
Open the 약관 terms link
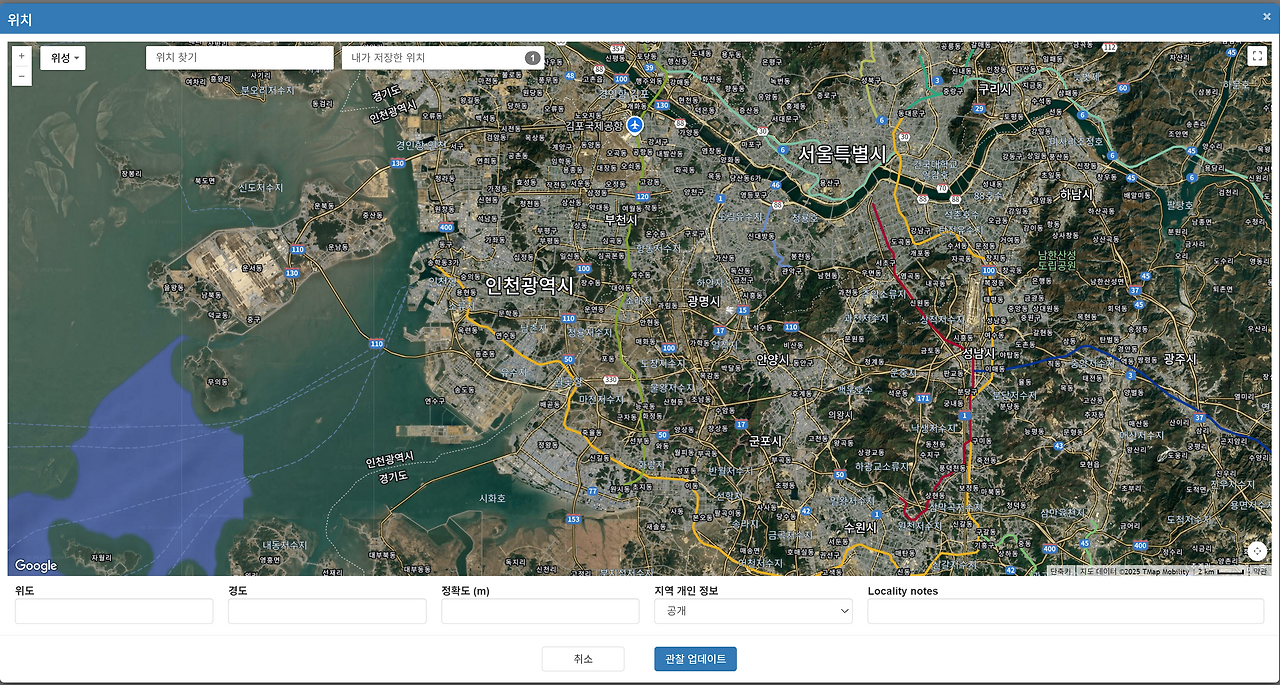point(1259,571)
